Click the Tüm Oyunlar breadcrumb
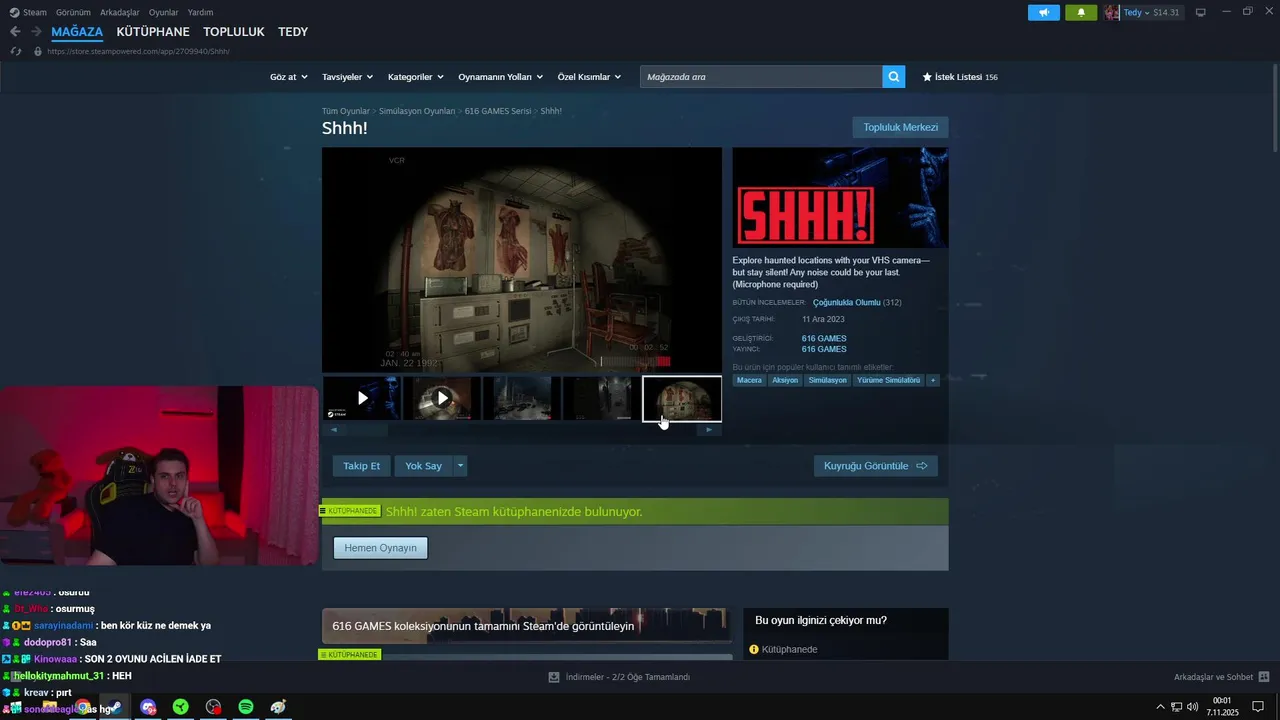Image resolution: width=1280 pixels, height=720 pixels. click(x=346, y=111)
